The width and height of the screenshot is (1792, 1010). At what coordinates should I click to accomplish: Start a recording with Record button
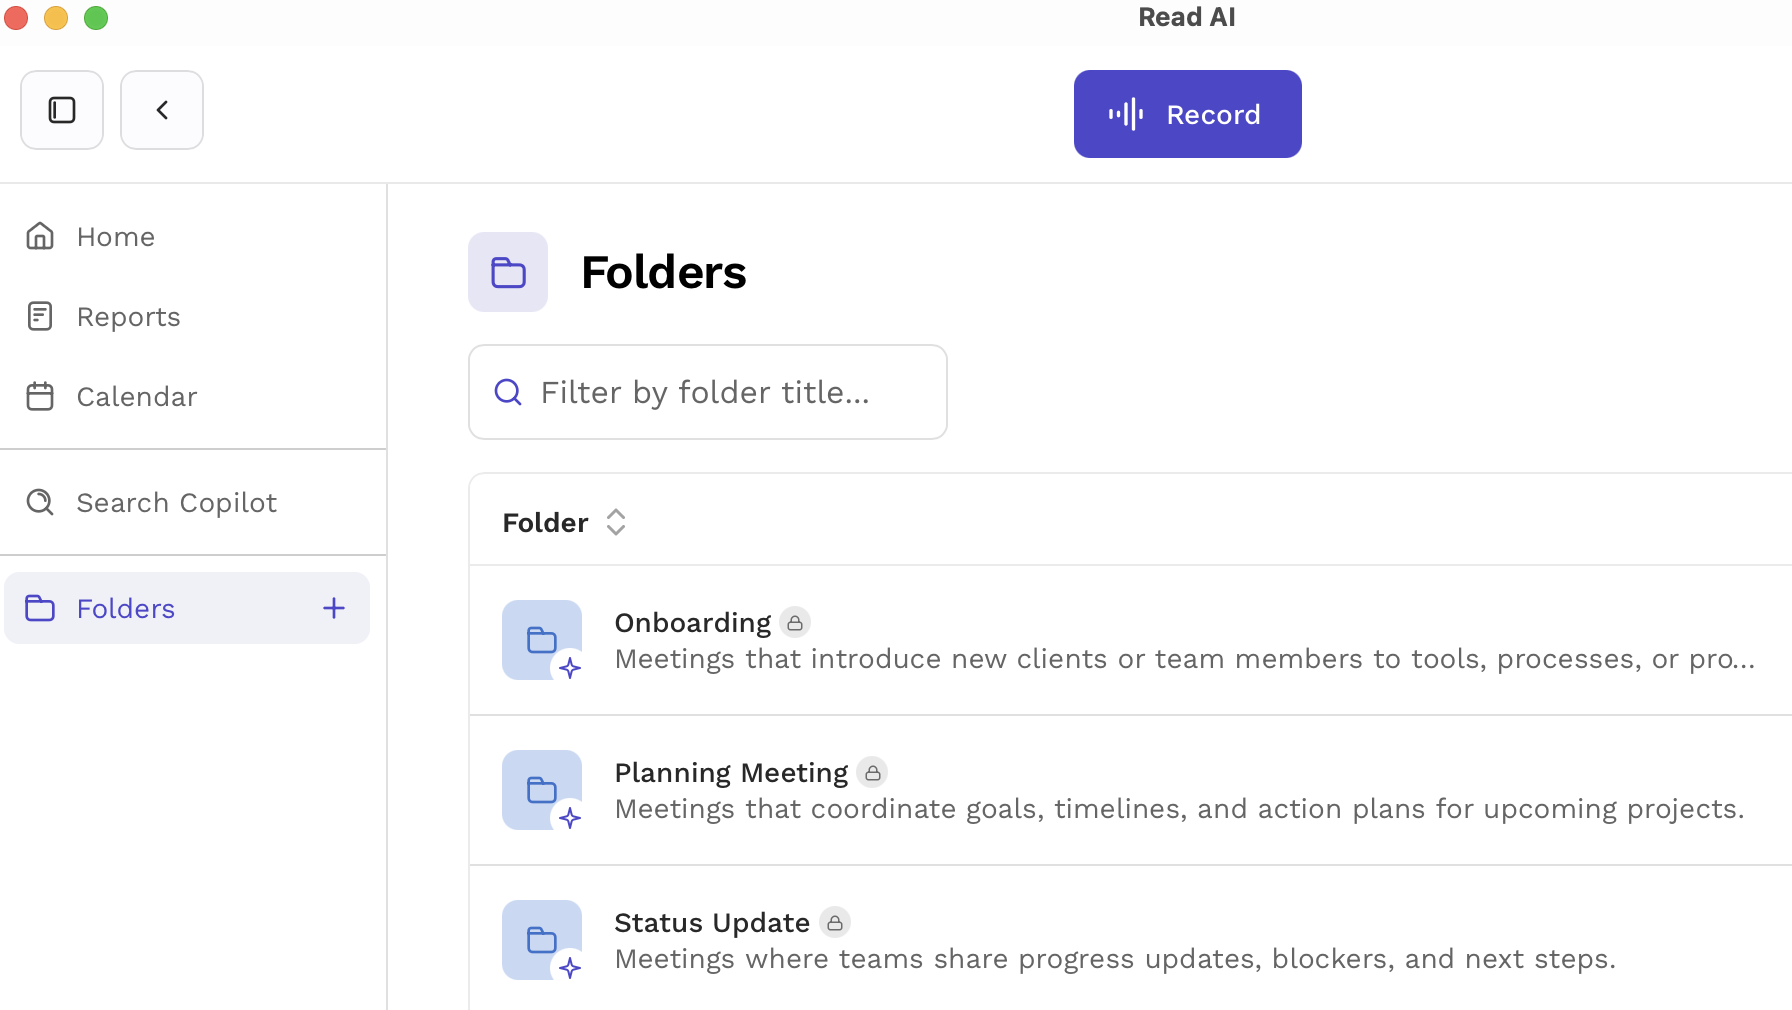pos(1187,114)
